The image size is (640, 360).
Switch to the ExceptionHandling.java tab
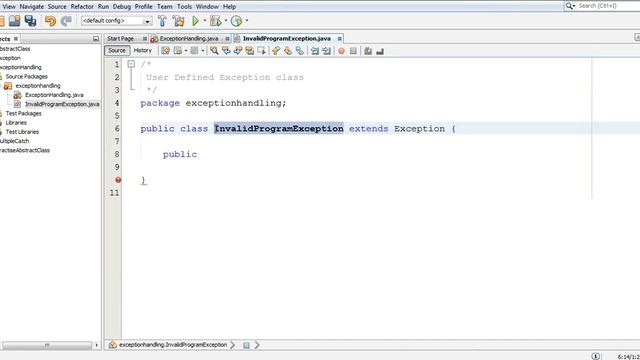click(x=189, y=38)
